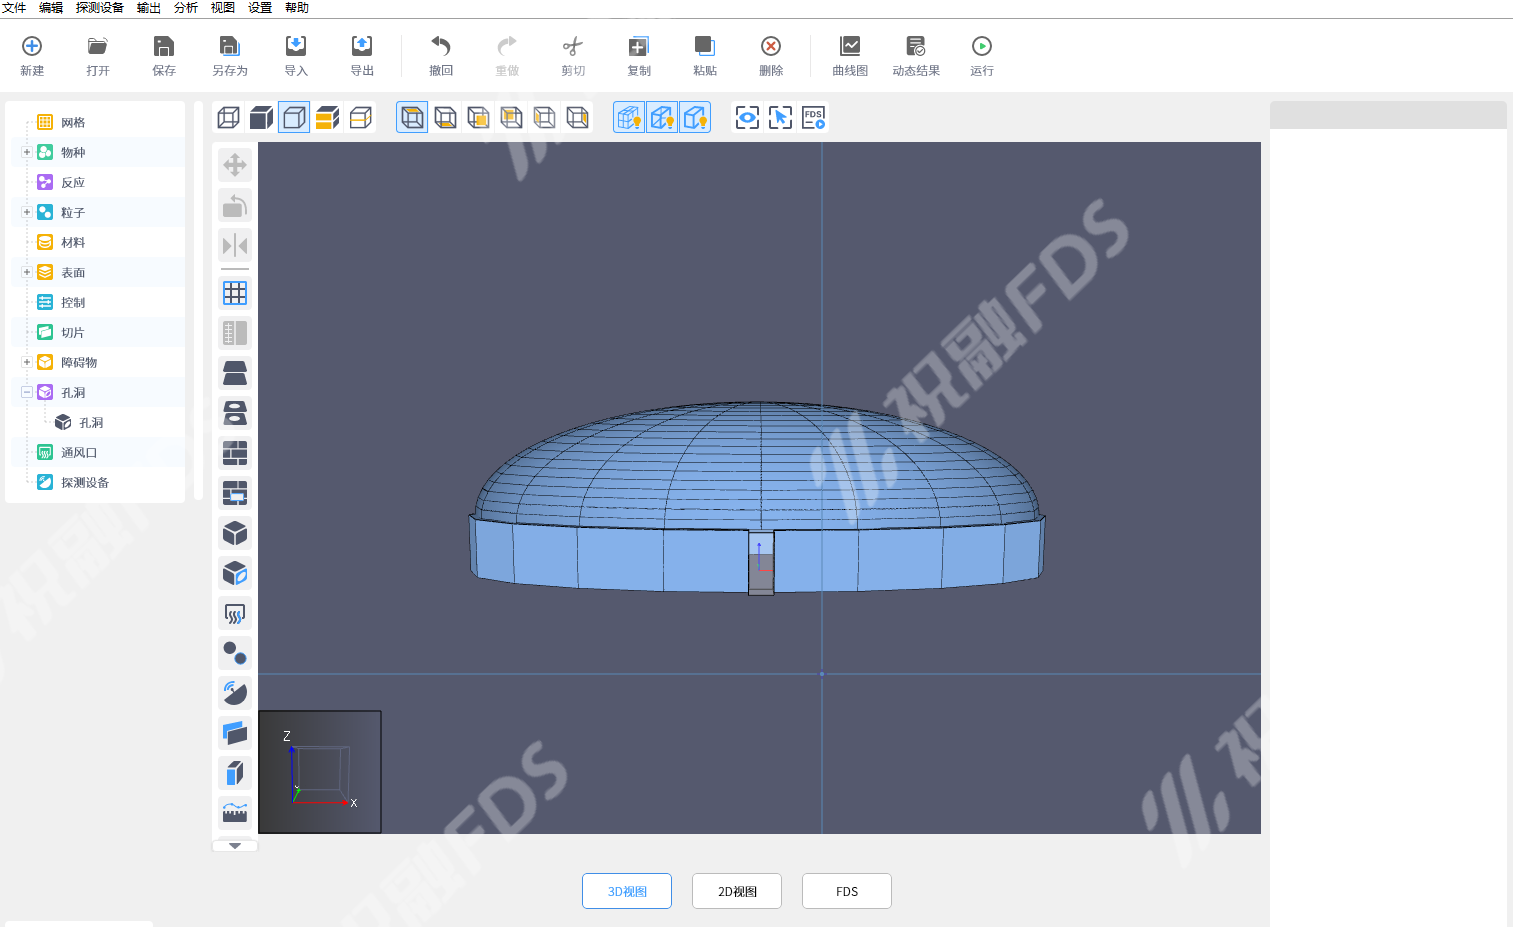Image resolution: width=1513 pixels, height=927 pixels.
Task: Switch to the right-face cube view
Action: [577, 118]
